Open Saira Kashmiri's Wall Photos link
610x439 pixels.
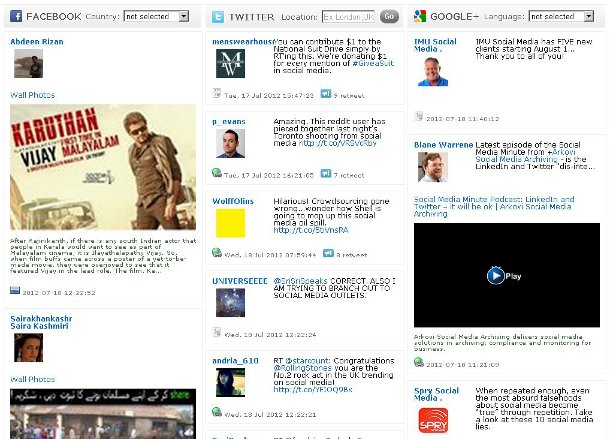click(x=33, y=379)
